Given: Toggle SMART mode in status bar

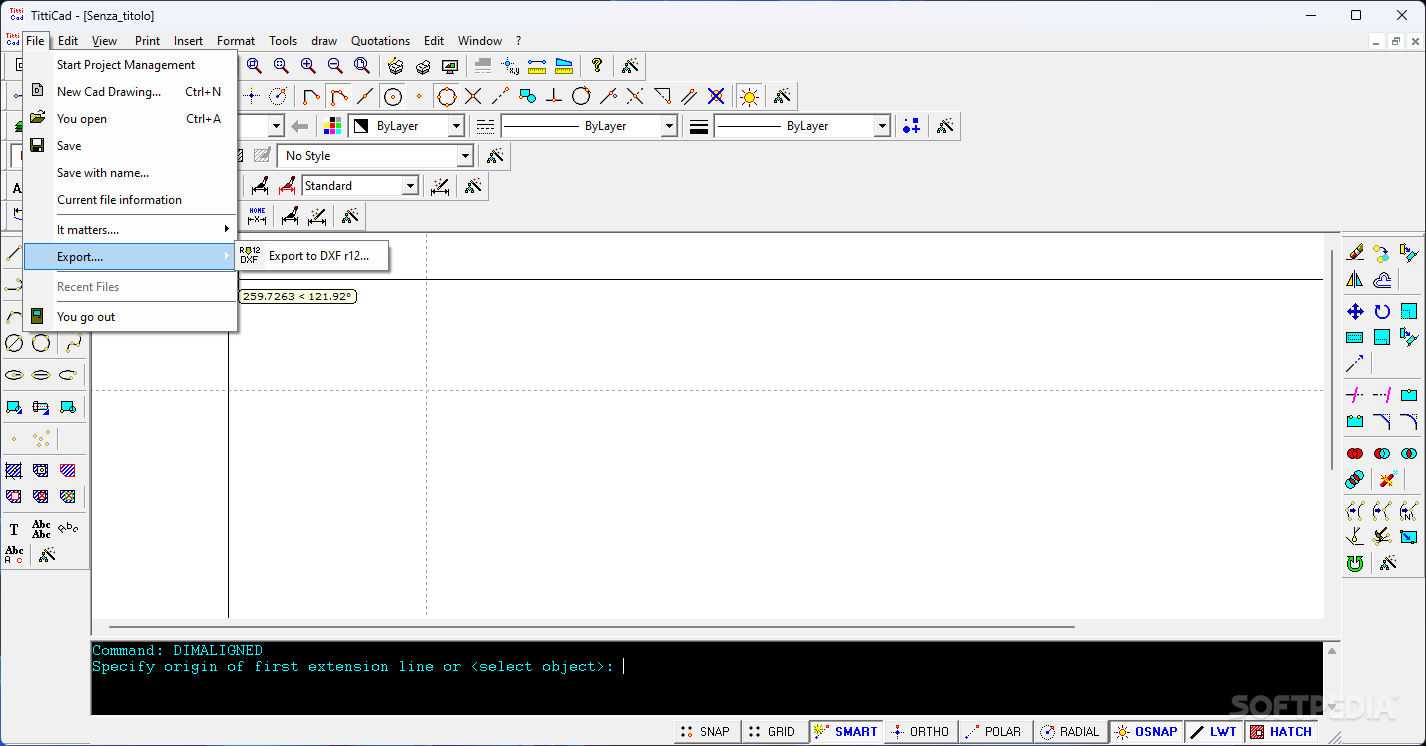Looking at the screenshot, I should click(x=846, y=731).
